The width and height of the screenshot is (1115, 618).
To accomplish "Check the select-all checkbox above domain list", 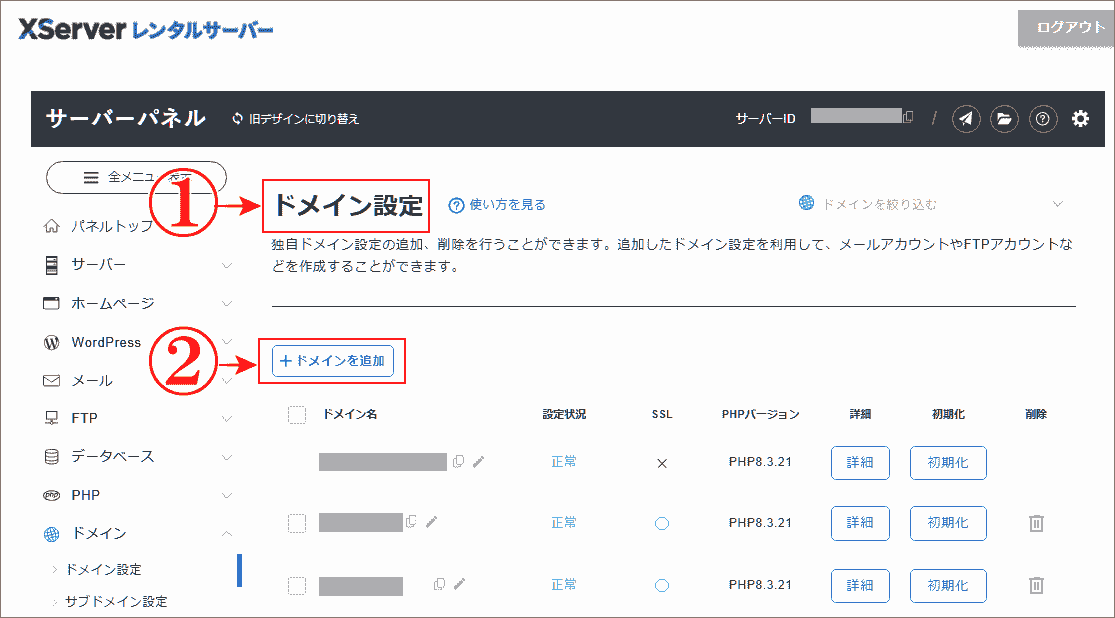I will [x=296, y=413].
